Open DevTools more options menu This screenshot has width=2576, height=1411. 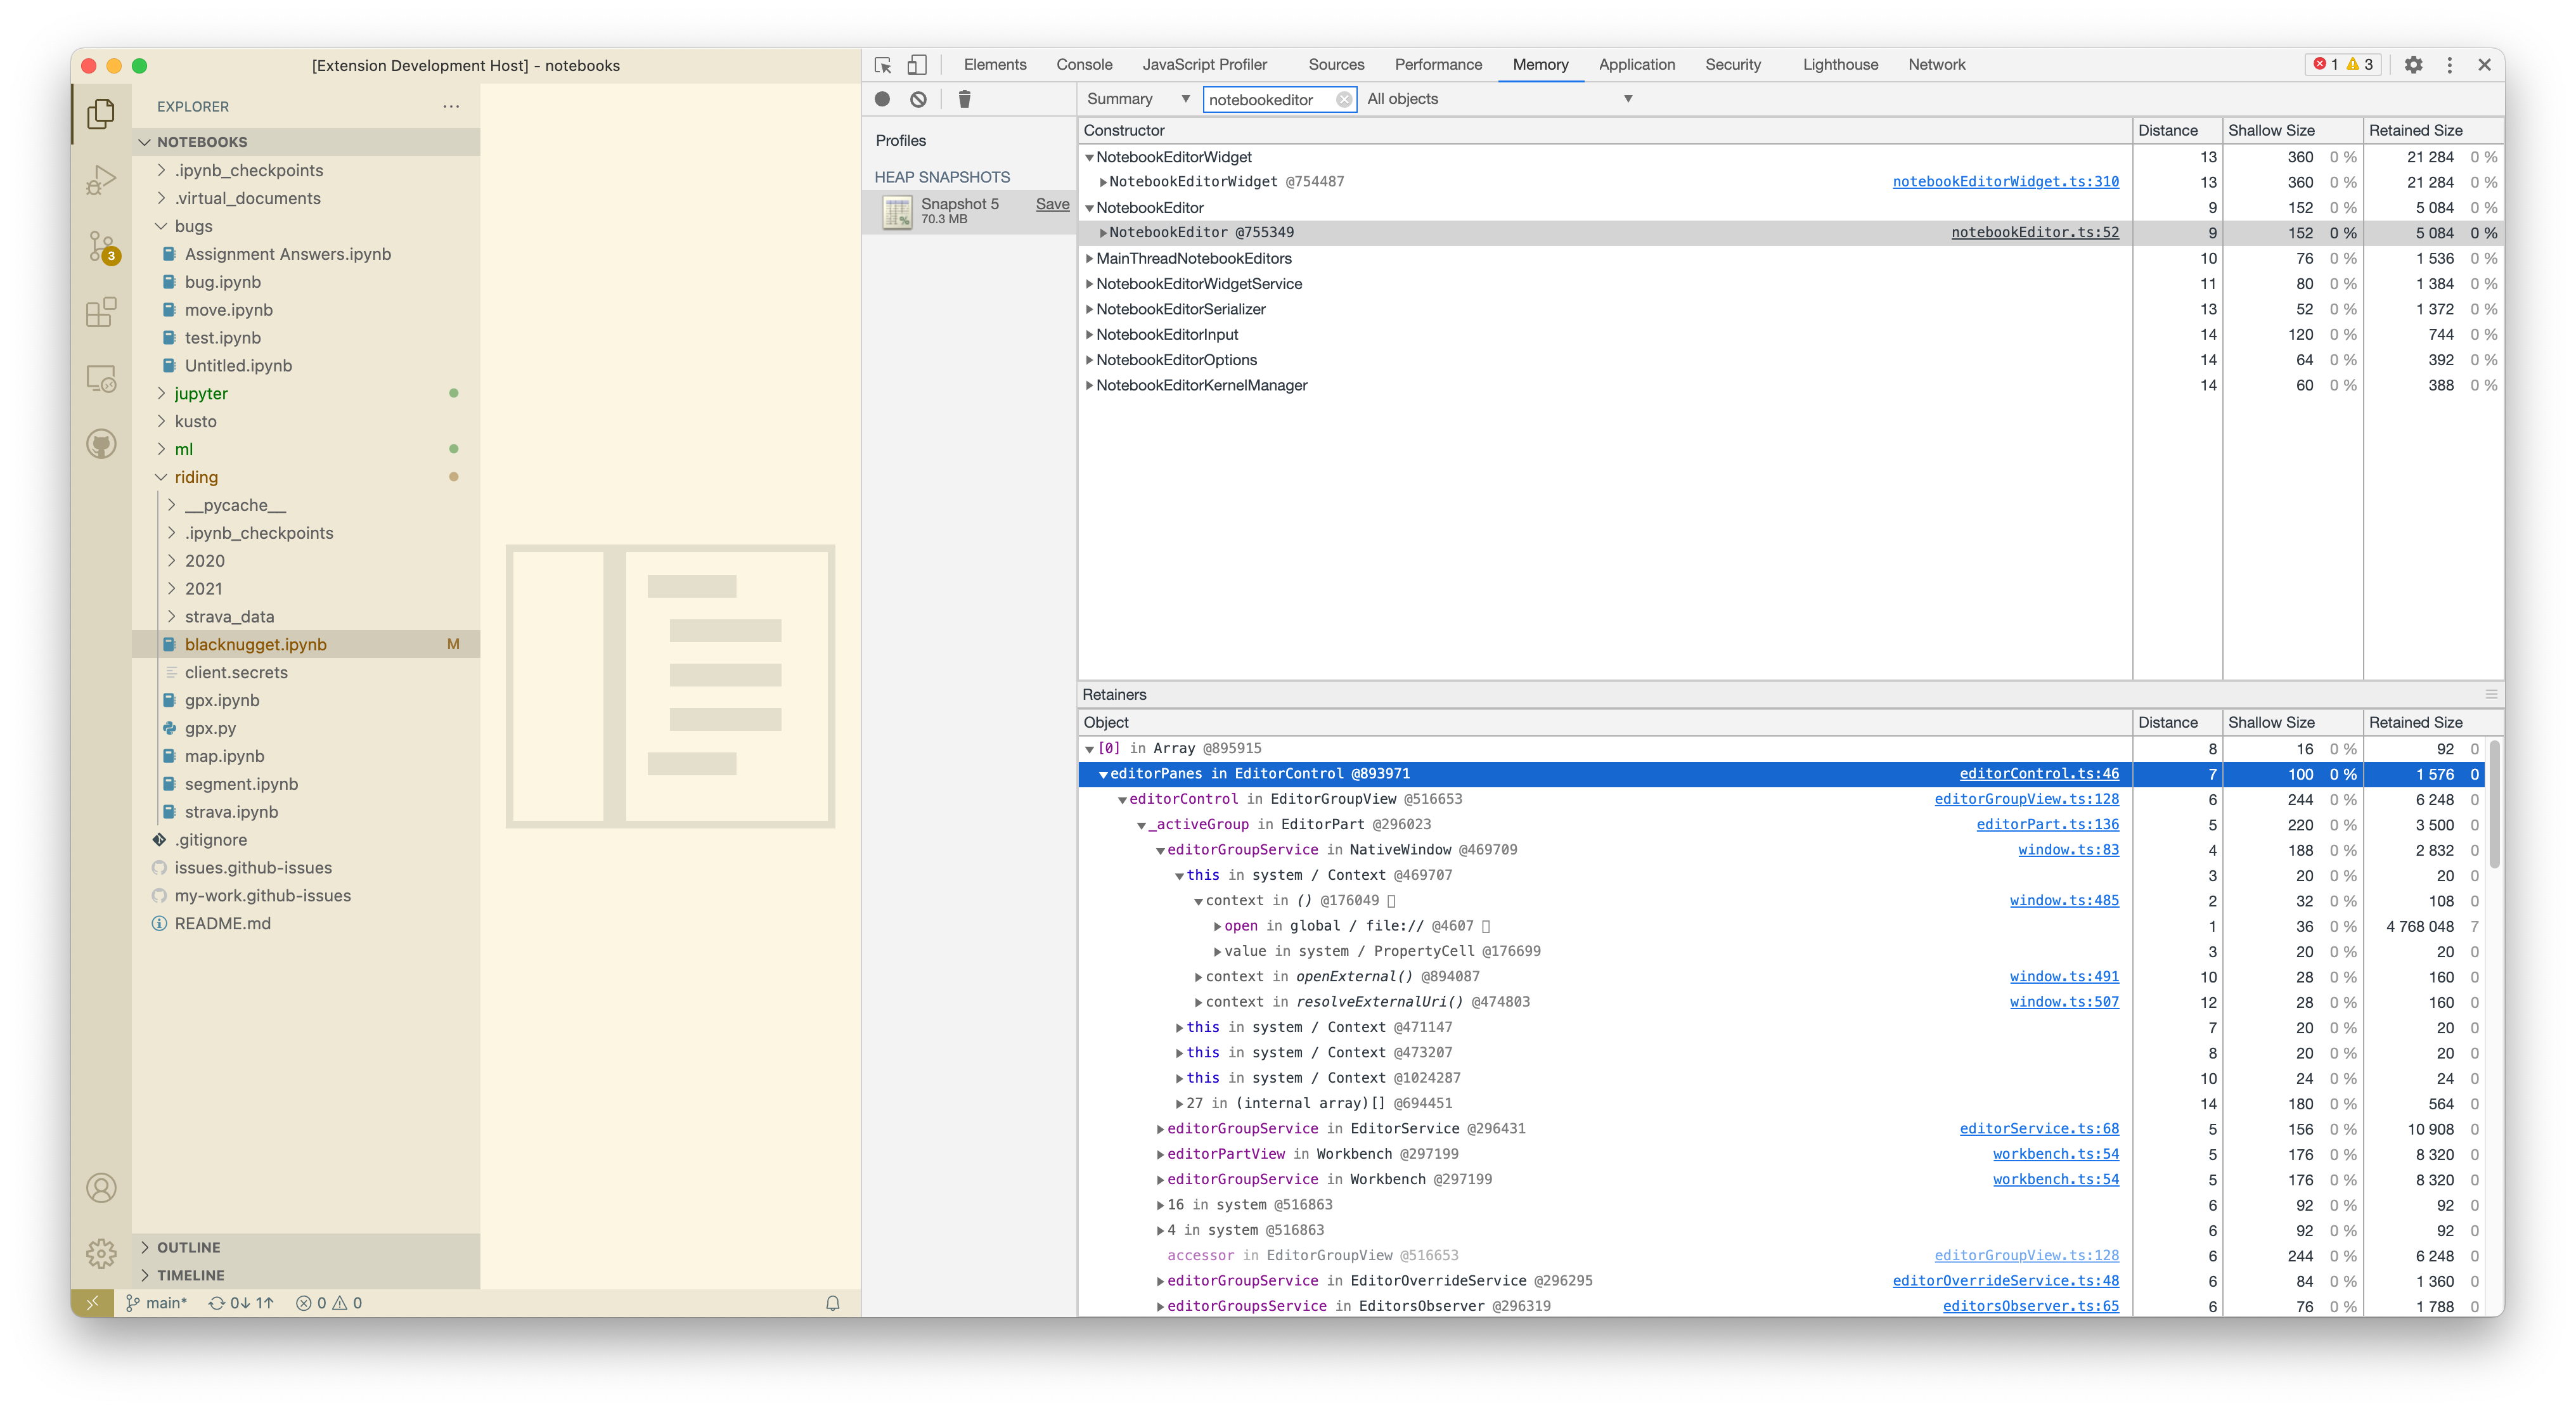(x=2449, y=65)
